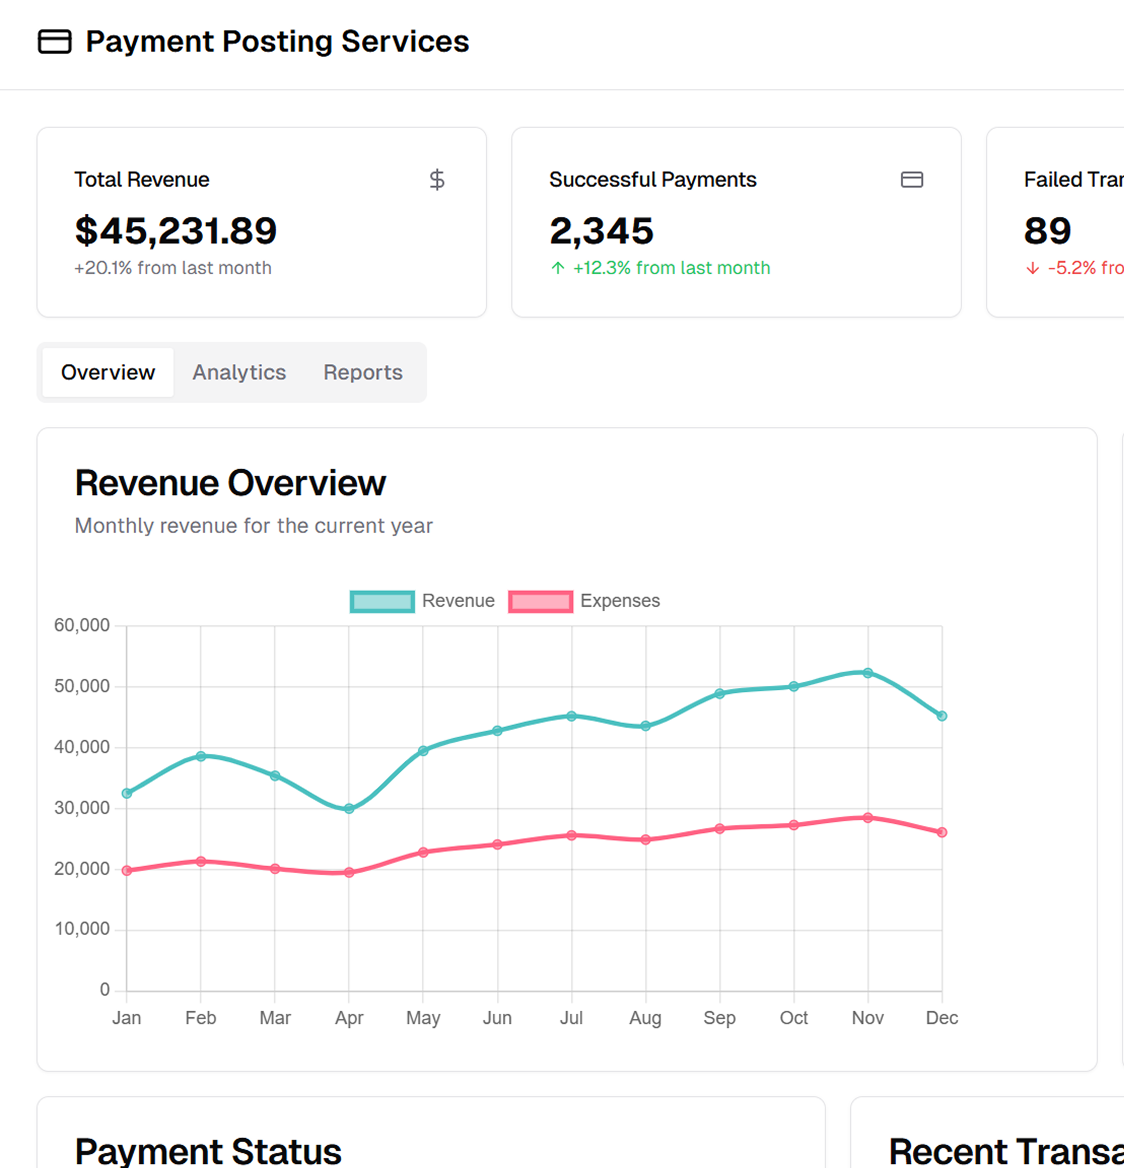Viewport: 1124px width, 1168px height.
Task: Click the credit card logo in the header
Action: click(54, 41)
